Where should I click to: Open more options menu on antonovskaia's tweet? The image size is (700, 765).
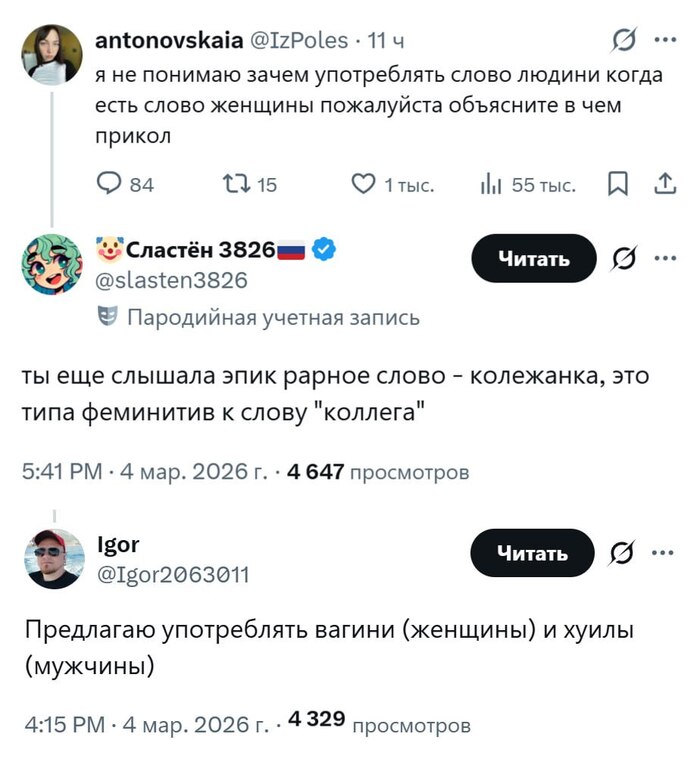click(x=664, y=41)
